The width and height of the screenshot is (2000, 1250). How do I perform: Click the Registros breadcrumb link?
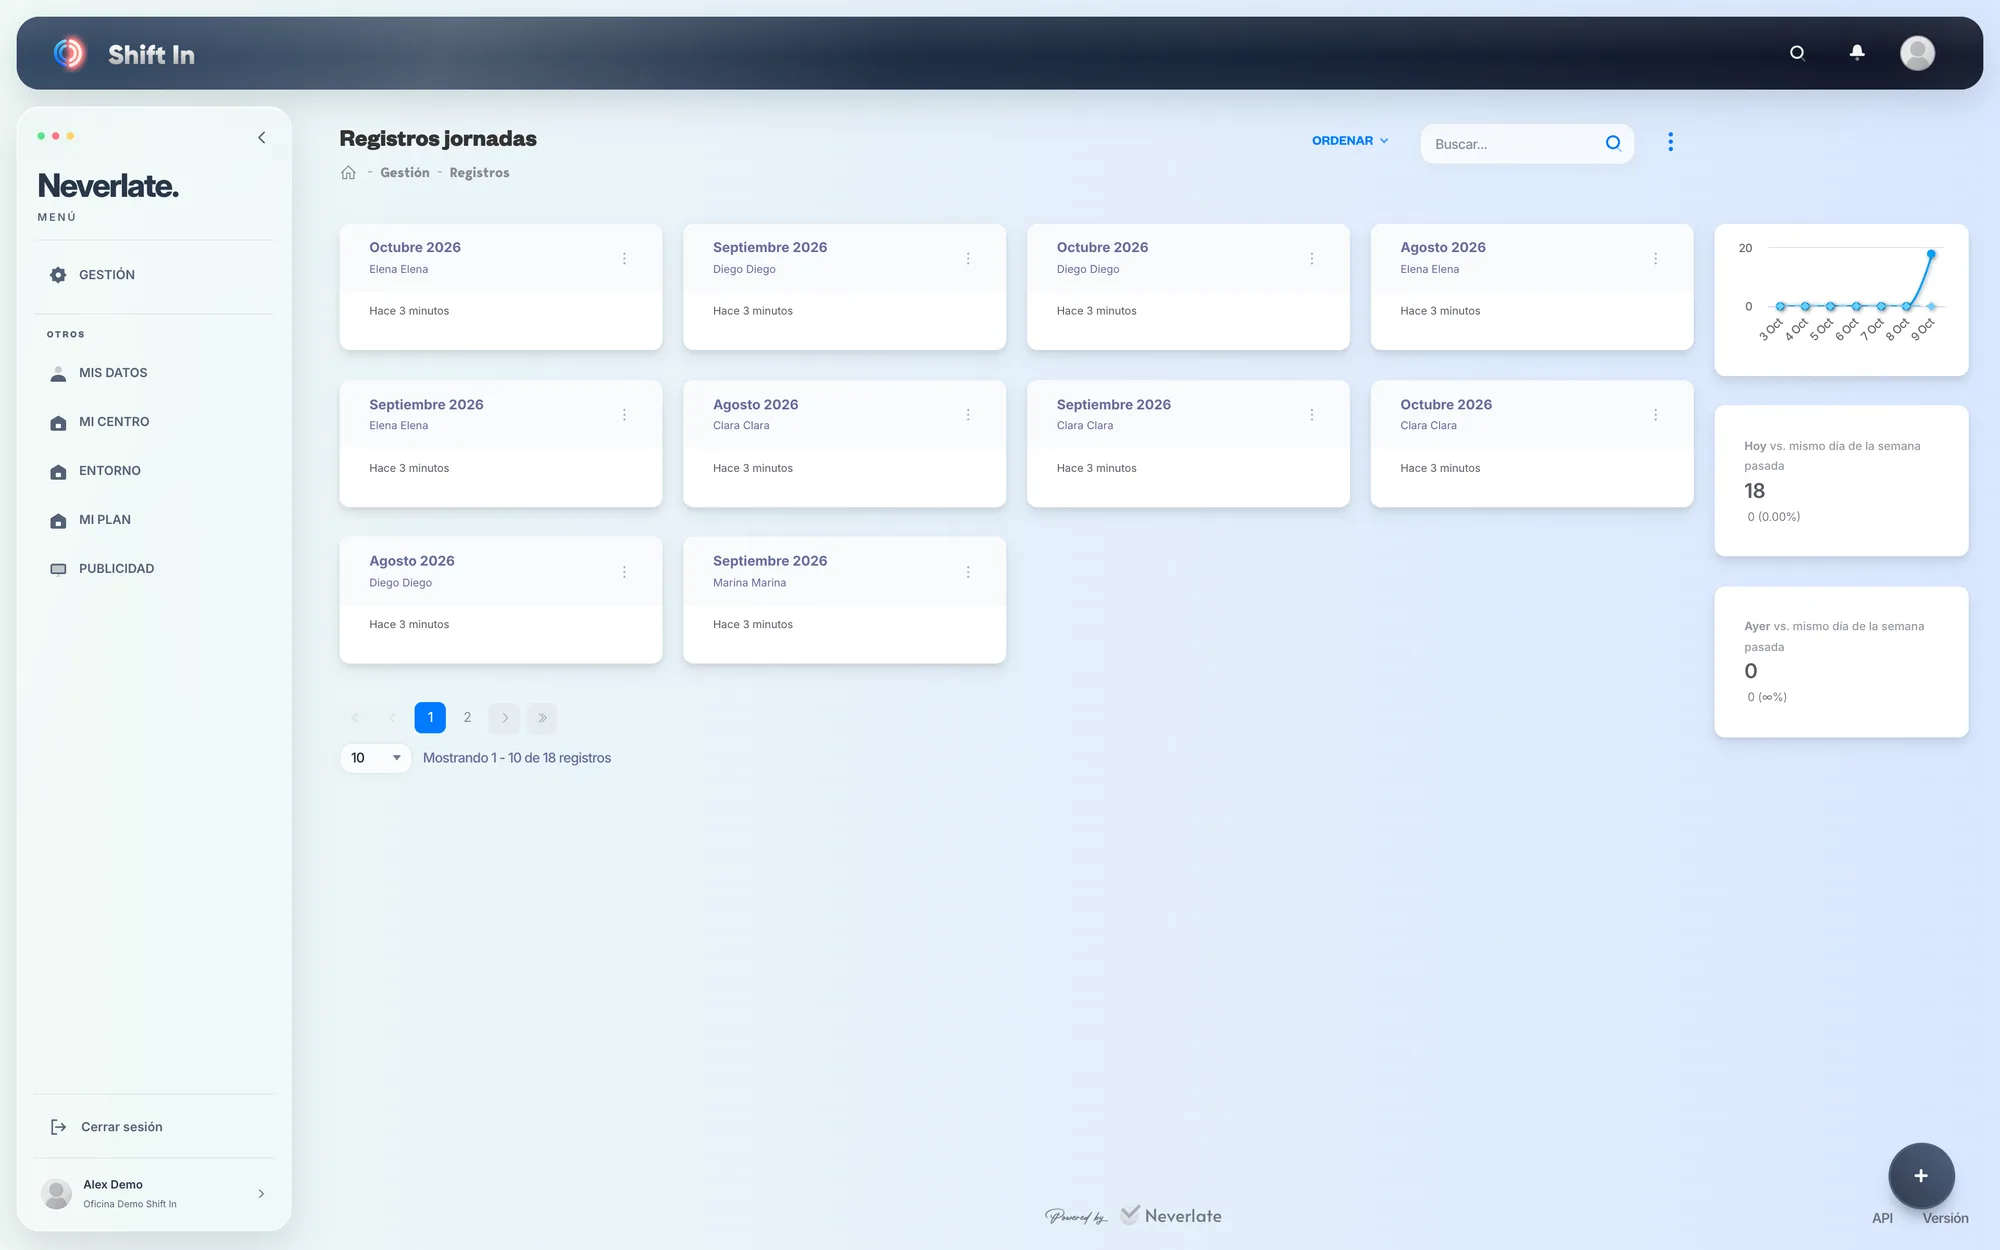[x=479, y=173]
